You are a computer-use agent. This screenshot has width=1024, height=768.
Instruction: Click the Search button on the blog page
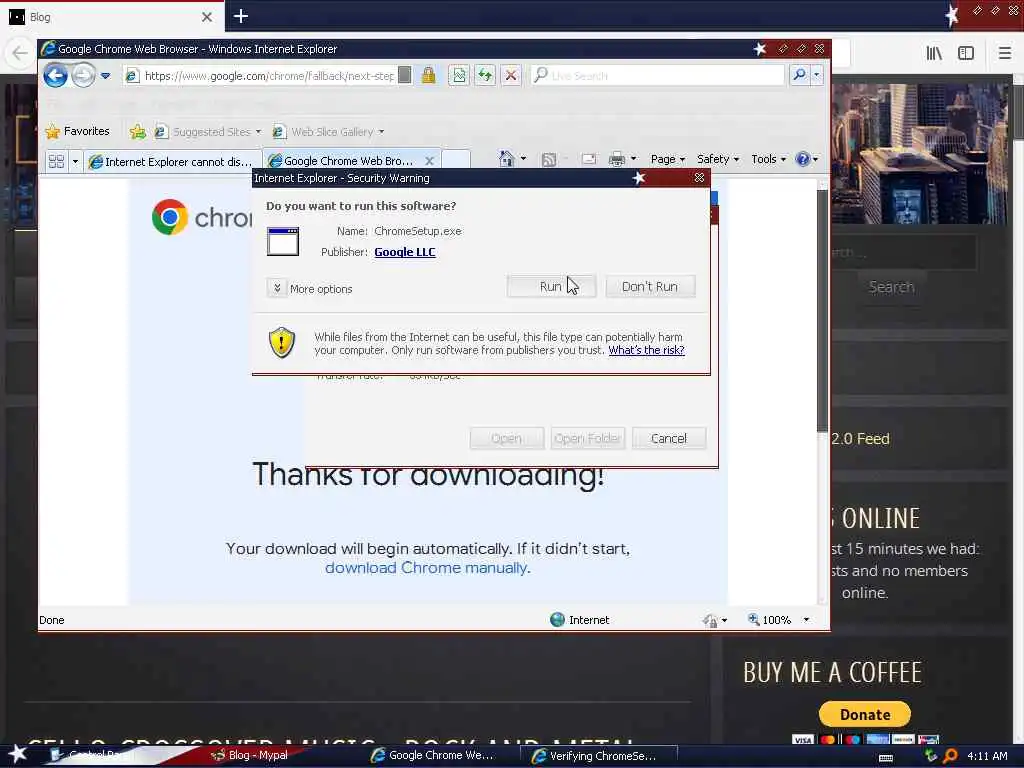891,287
